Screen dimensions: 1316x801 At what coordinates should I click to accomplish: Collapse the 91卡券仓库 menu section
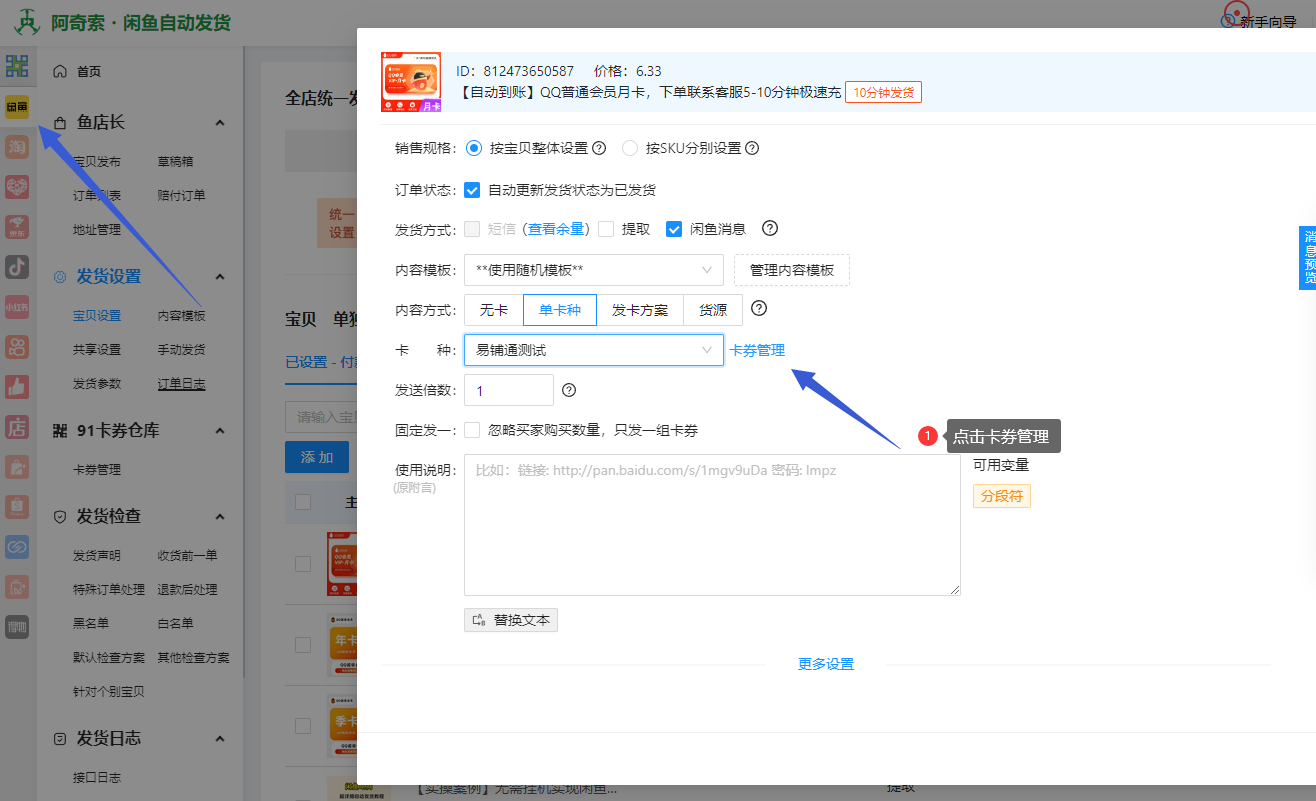point(220,430)
